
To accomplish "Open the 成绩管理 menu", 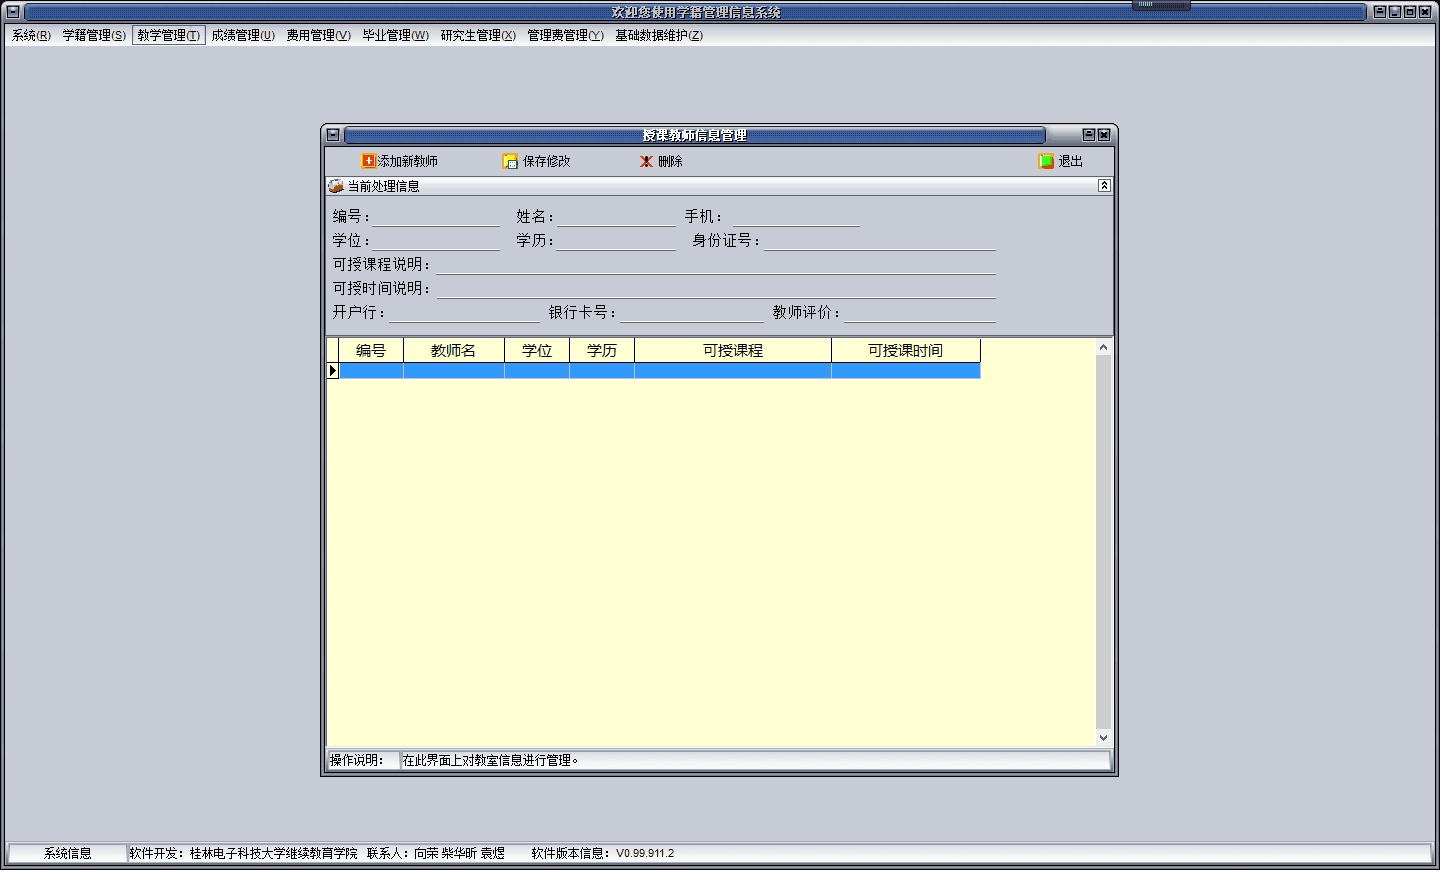I will (242, 35).
